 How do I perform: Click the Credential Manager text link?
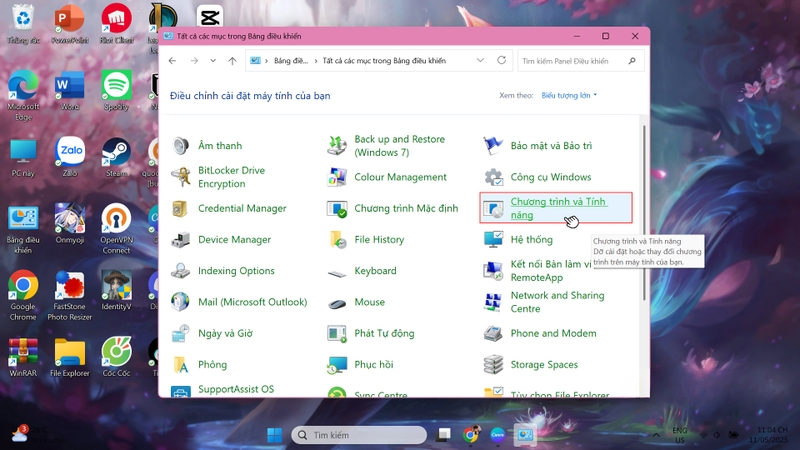242,208
